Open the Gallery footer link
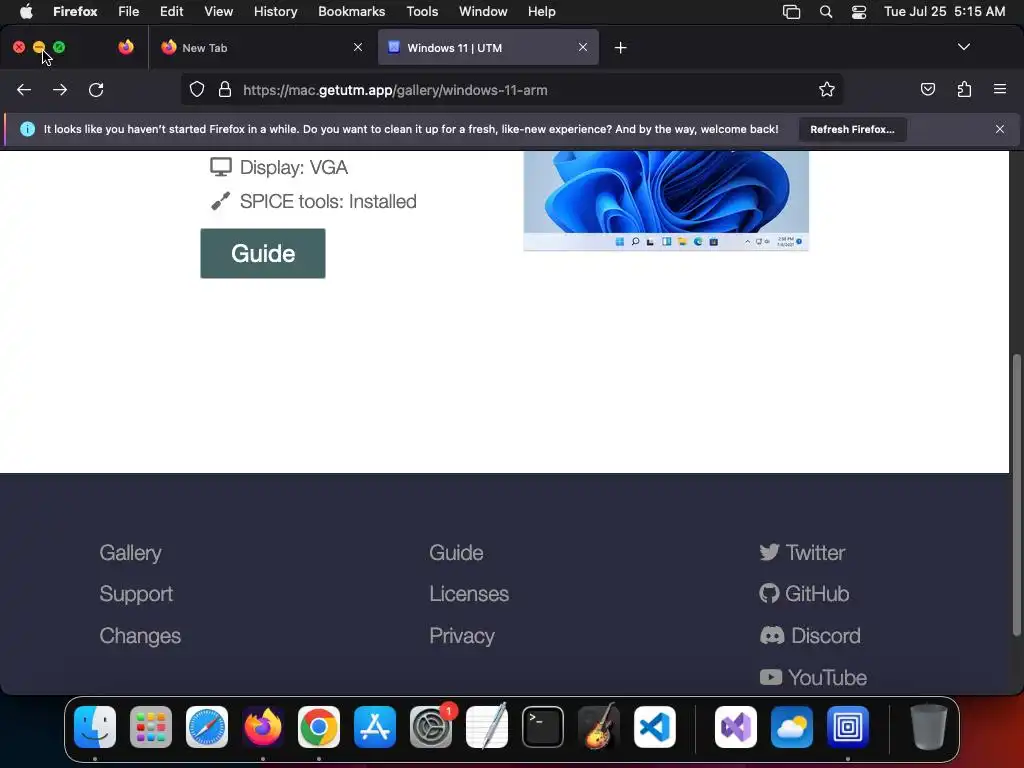1024x768 pixels. click(x=131, y=552)
